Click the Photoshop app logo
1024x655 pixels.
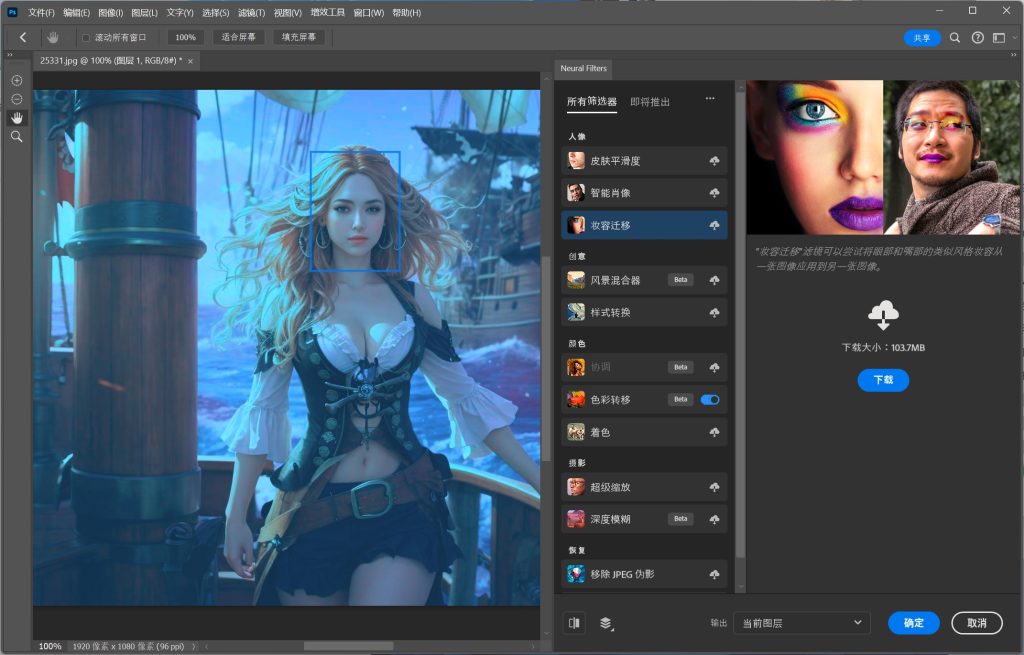12,12
